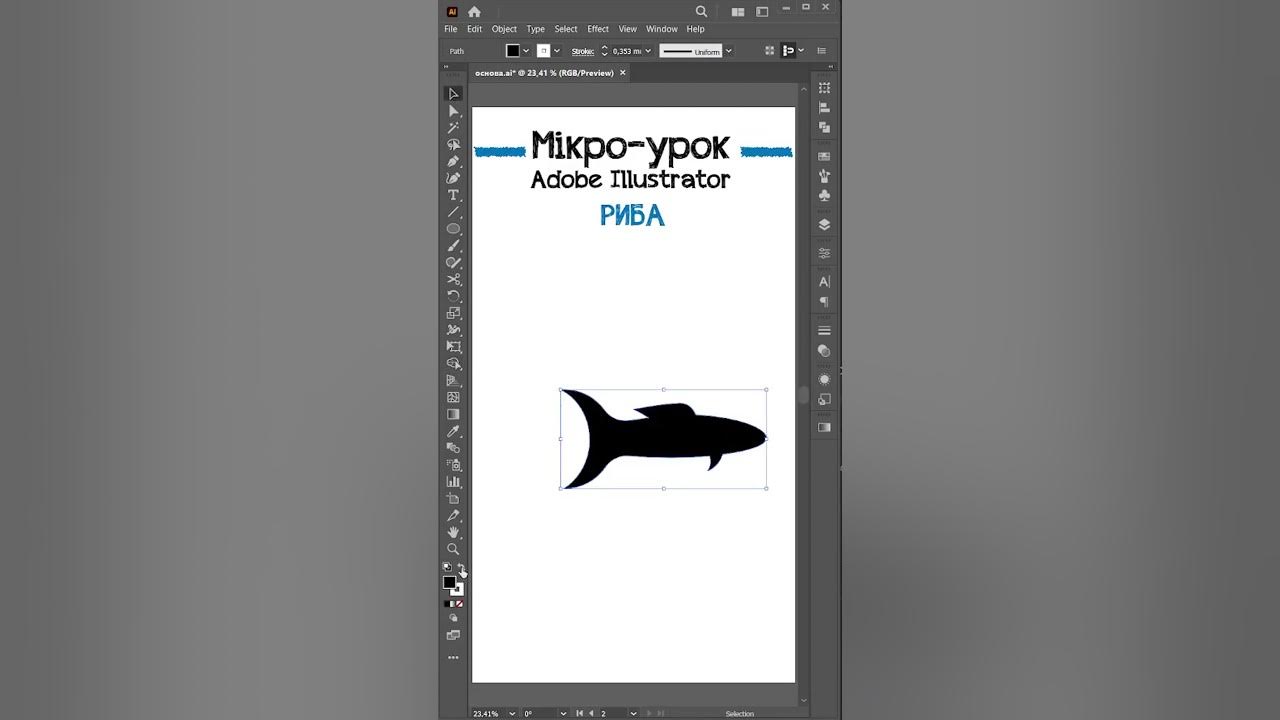Open the Select menu
Screen dimensions: 1280x720
coord(566,29)
